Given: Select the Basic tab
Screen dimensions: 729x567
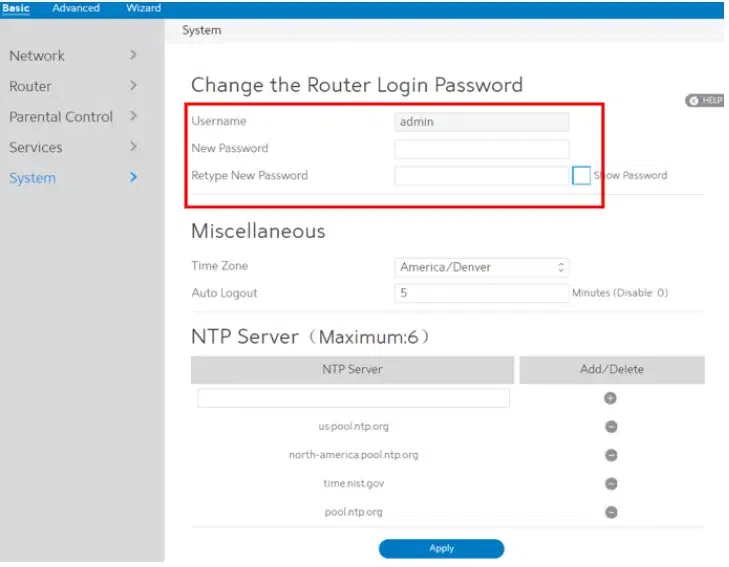Looking at the screenshot, I should (15, 8).
